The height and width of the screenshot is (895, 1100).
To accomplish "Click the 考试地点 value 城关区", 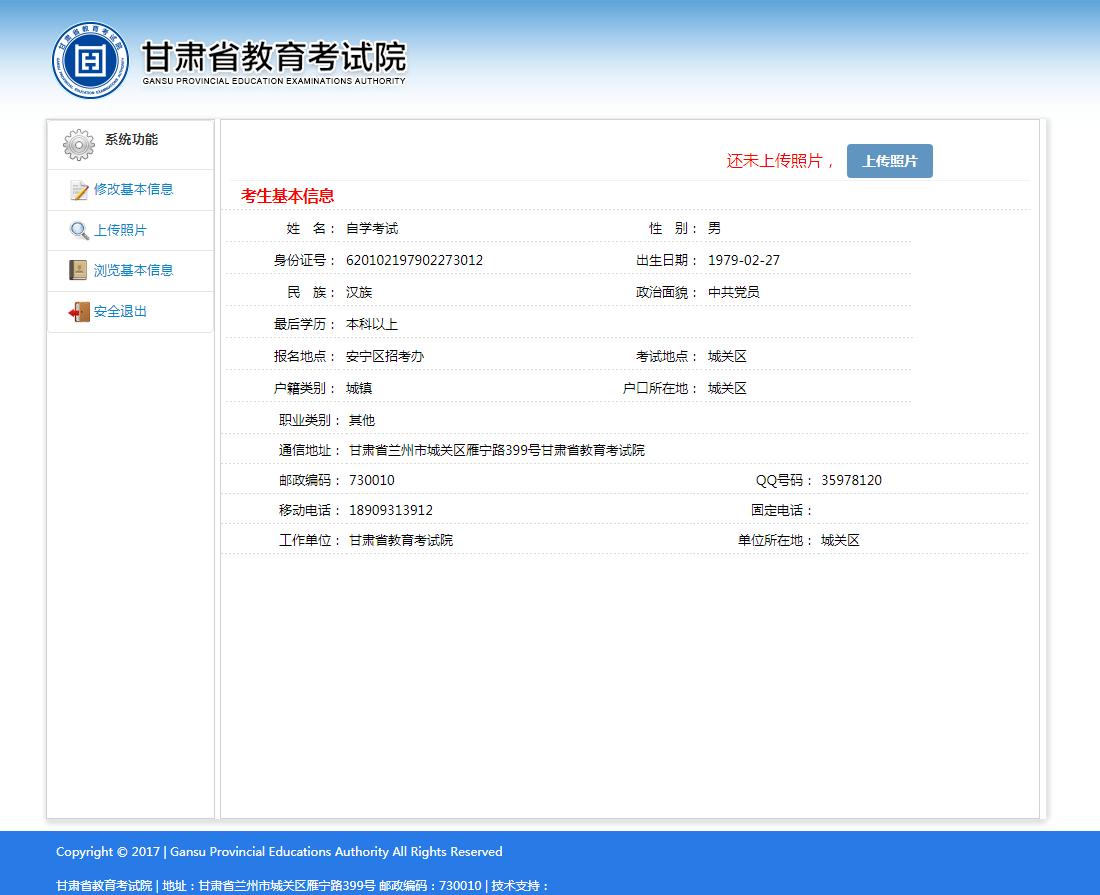I will tap(727, 356).
